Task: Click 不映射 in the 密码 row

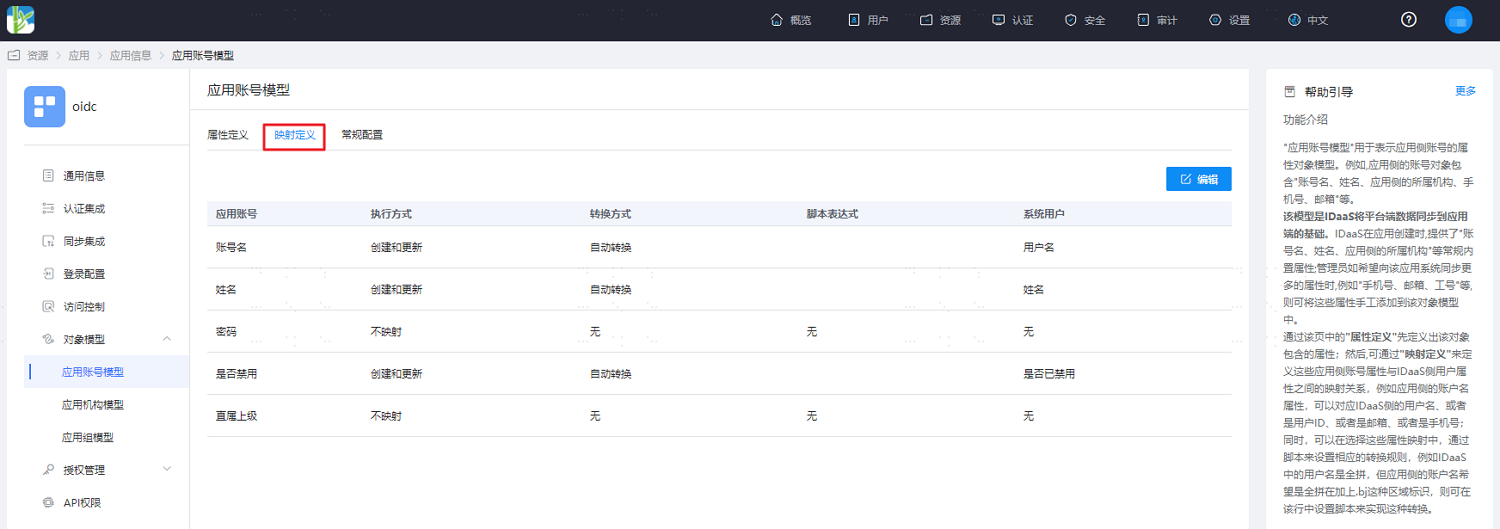Action: click(386, 331)
